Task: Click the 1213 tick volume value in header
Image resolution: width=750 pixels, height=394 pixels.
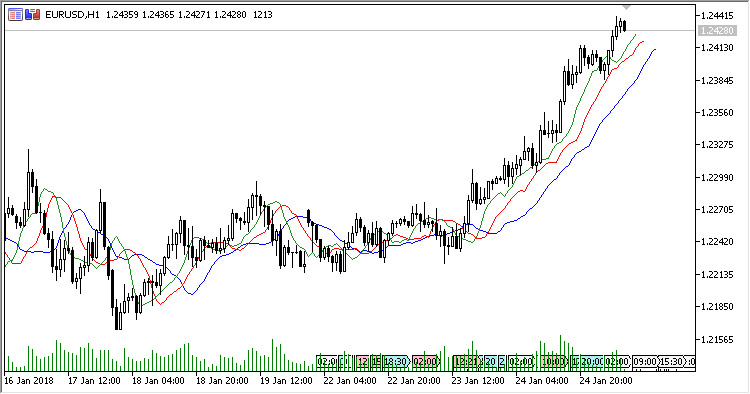Action: pos(263,15)
